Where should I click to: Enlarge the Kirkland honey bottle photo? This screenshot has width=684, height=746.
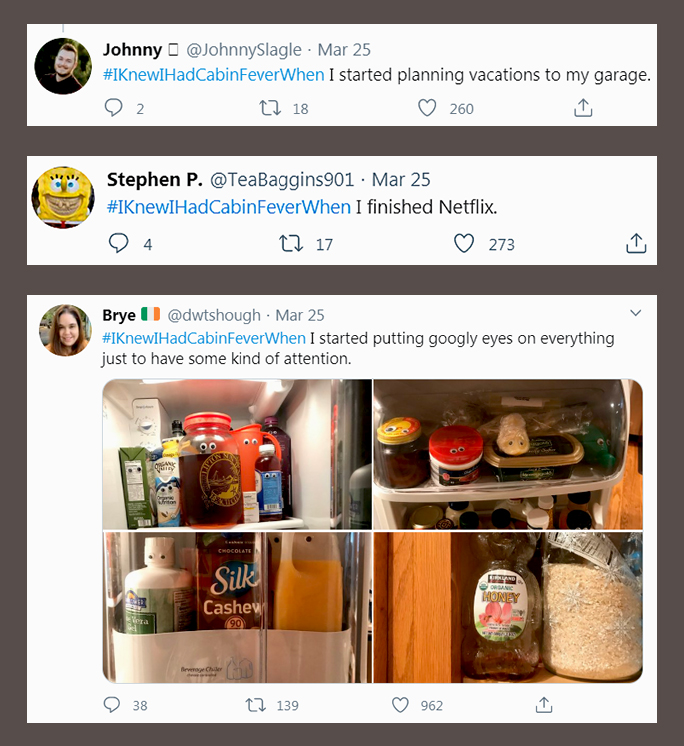[x=508, y=607]
